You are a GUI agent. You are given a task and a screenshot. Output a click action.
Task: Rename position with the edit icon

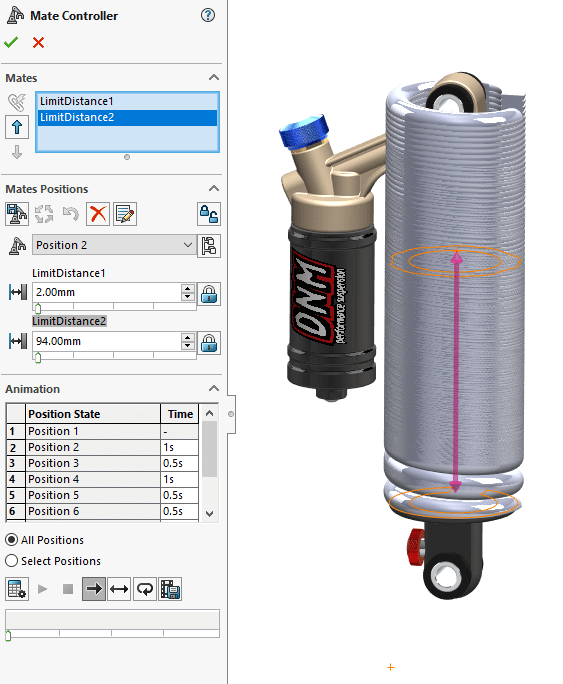click(x=125, y=214)
